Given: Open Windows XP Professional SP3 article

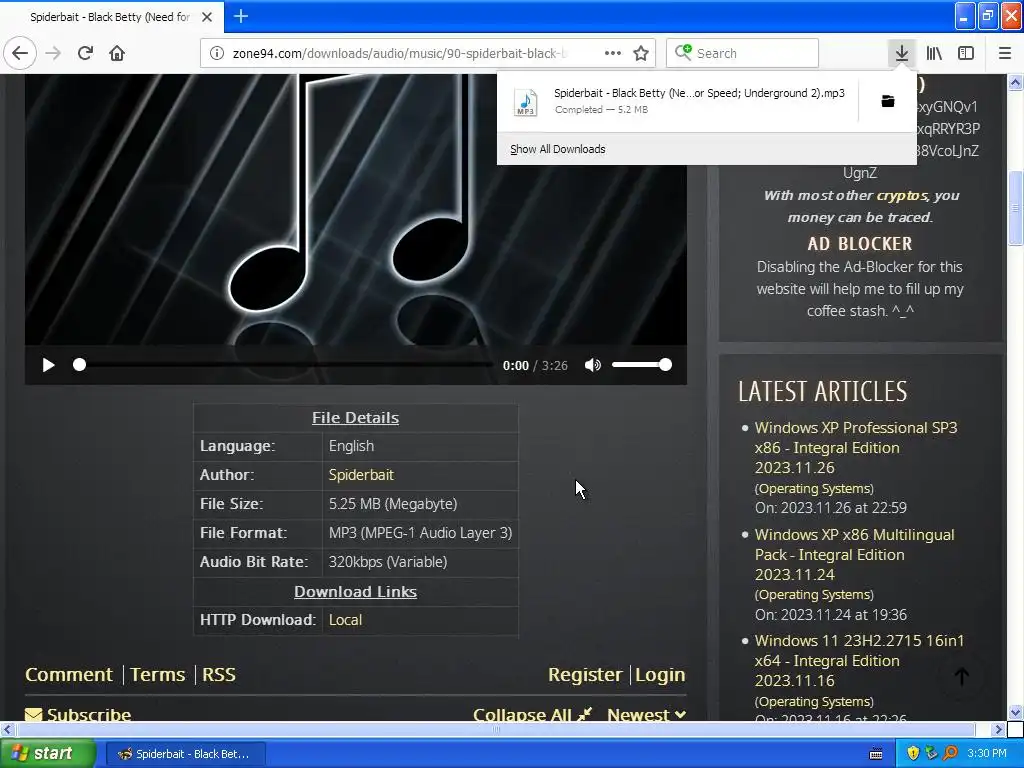Looking at the screenshot, I should [856, 448].
